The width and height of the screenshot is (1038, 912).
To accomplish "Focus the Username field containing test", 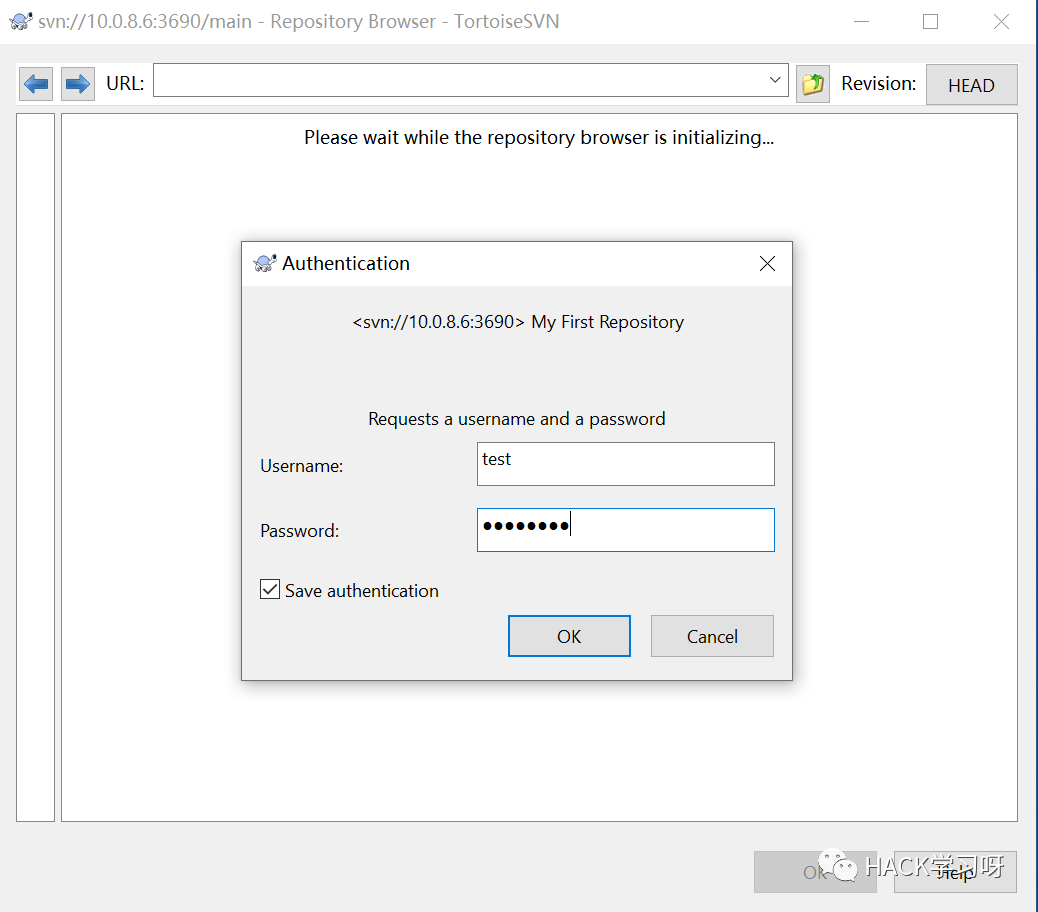I will [x=626, y=464].
